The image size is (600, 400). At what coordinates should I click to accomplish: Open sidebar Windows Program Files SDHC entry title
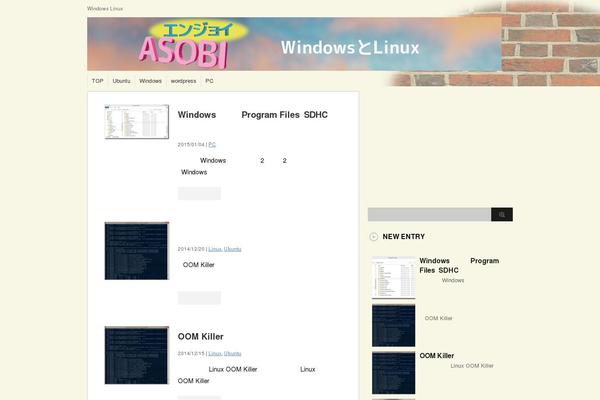(459, 266)
